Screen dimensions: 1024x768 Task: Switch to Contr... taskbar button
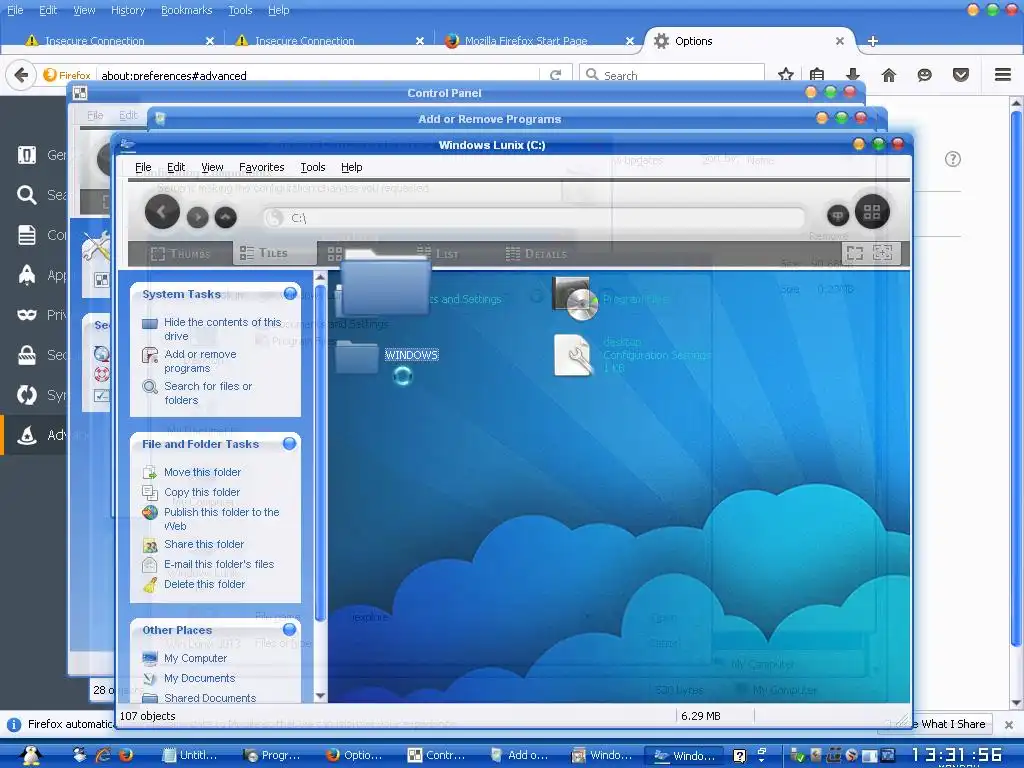(x=436, y=755)
